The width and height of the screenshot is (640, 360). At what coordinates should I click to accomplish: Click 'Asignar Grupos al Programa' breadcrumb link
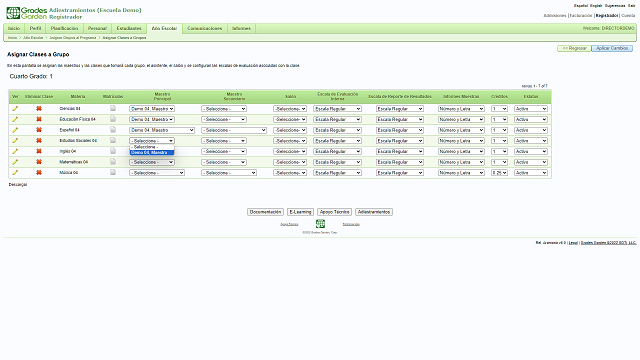pyautogui.click(x=73, y=38)
